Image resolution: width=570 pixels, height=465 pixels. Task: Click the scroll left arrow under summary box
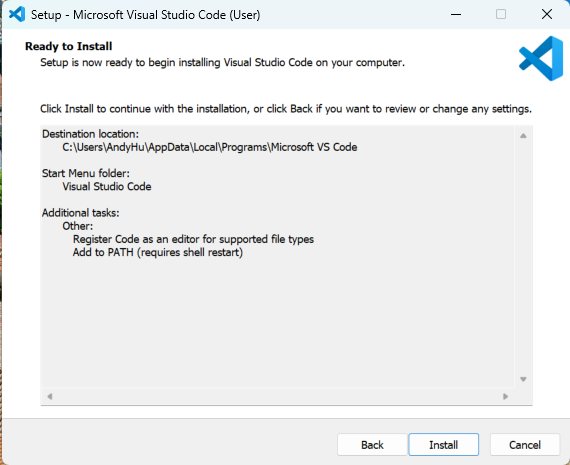50,396
